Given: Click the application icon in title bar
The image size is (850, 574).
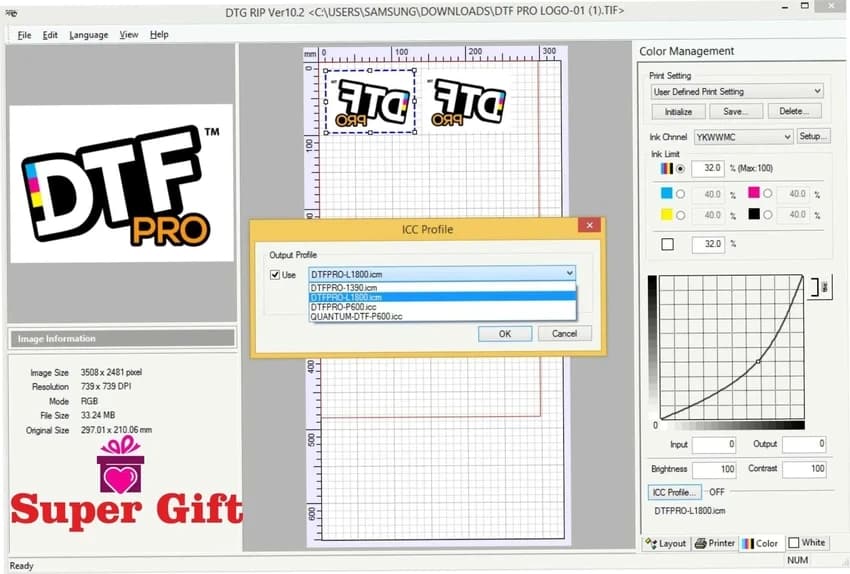Looking at the screenshot, I should click(11, 13).
